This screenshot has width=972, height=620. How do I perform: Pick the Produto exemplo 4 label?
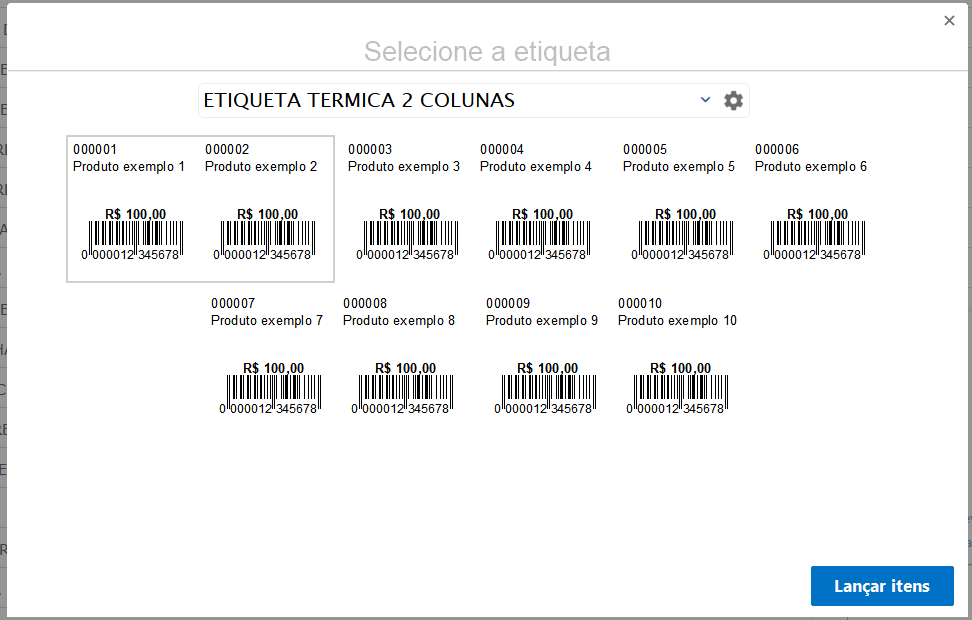(536, 167)
